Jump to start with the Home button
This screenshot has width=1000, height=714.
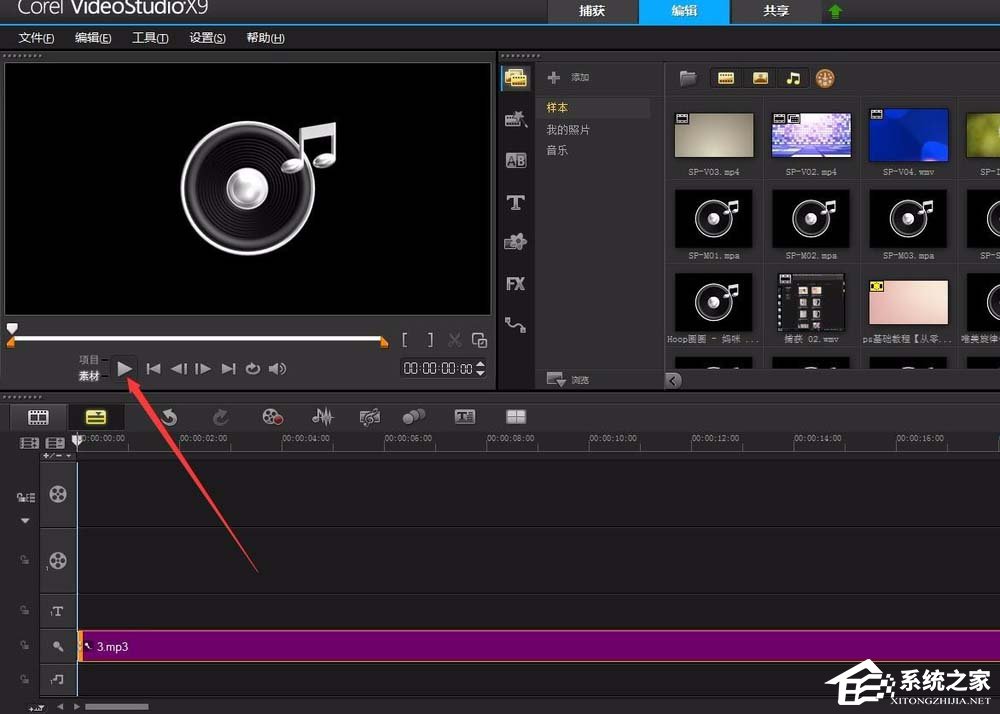tap(153, 368)
